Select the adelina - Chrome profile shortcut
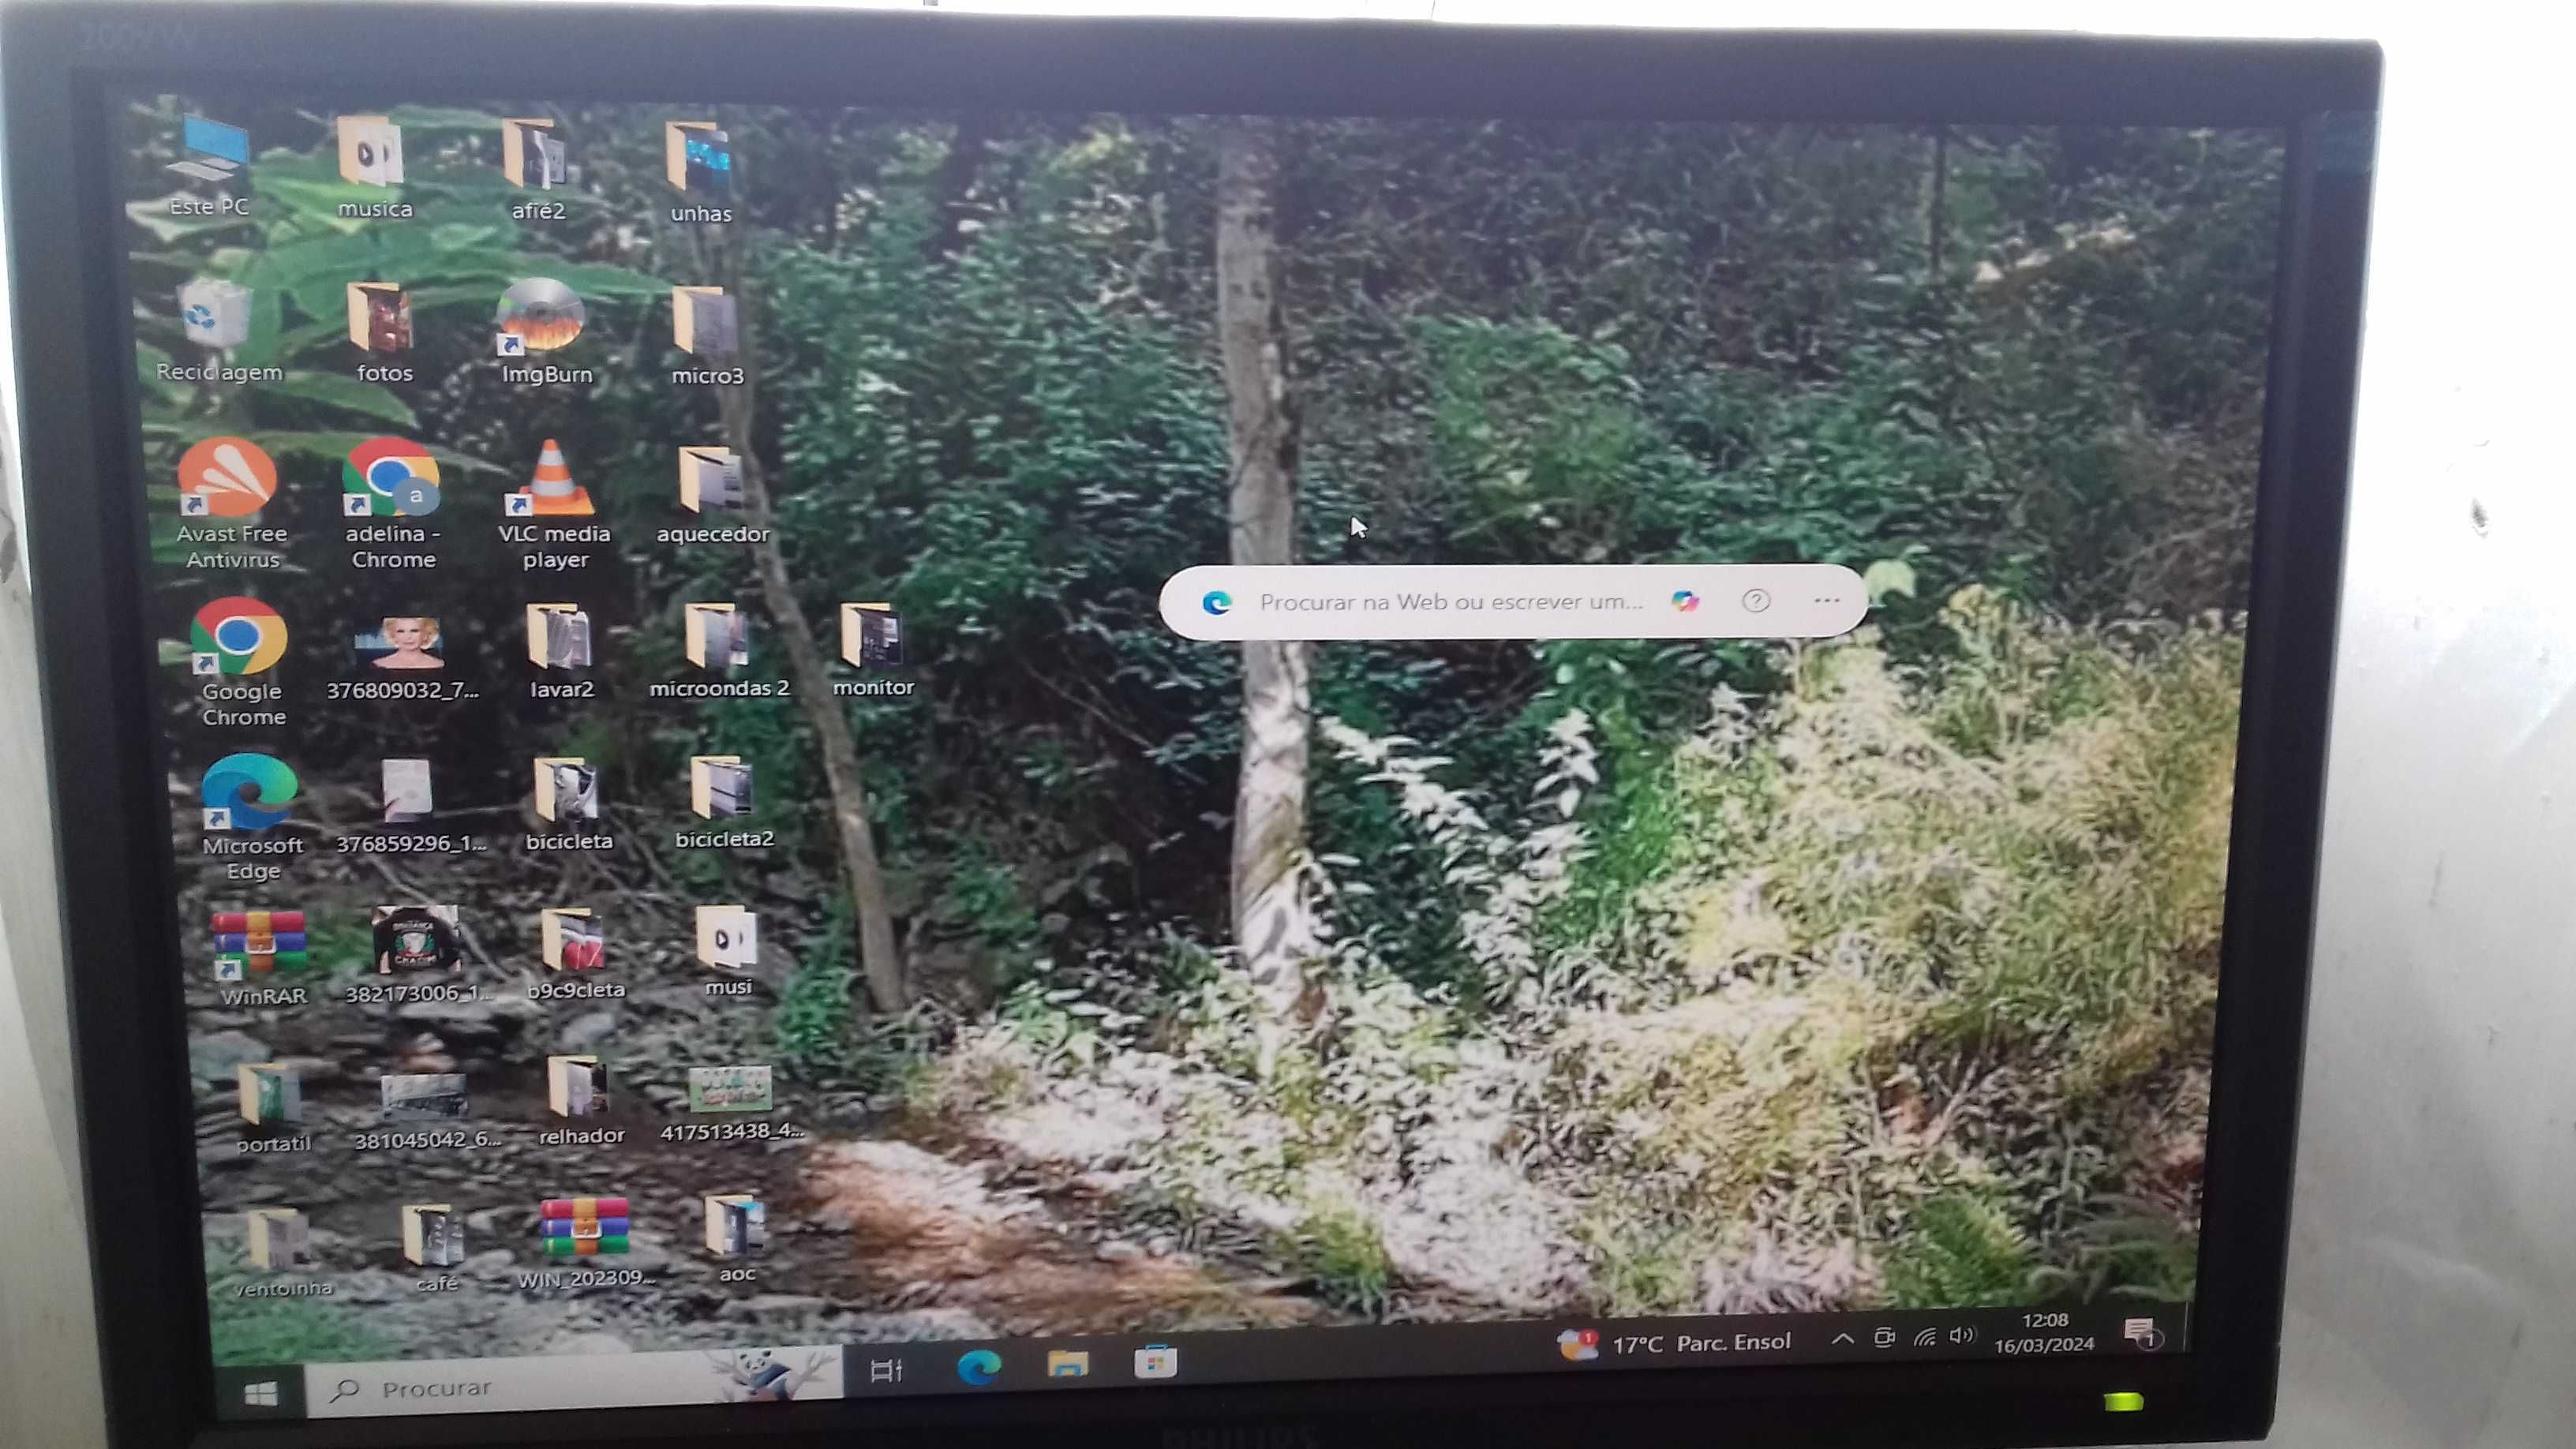The image size is (2576, 1449). [392, 503]
